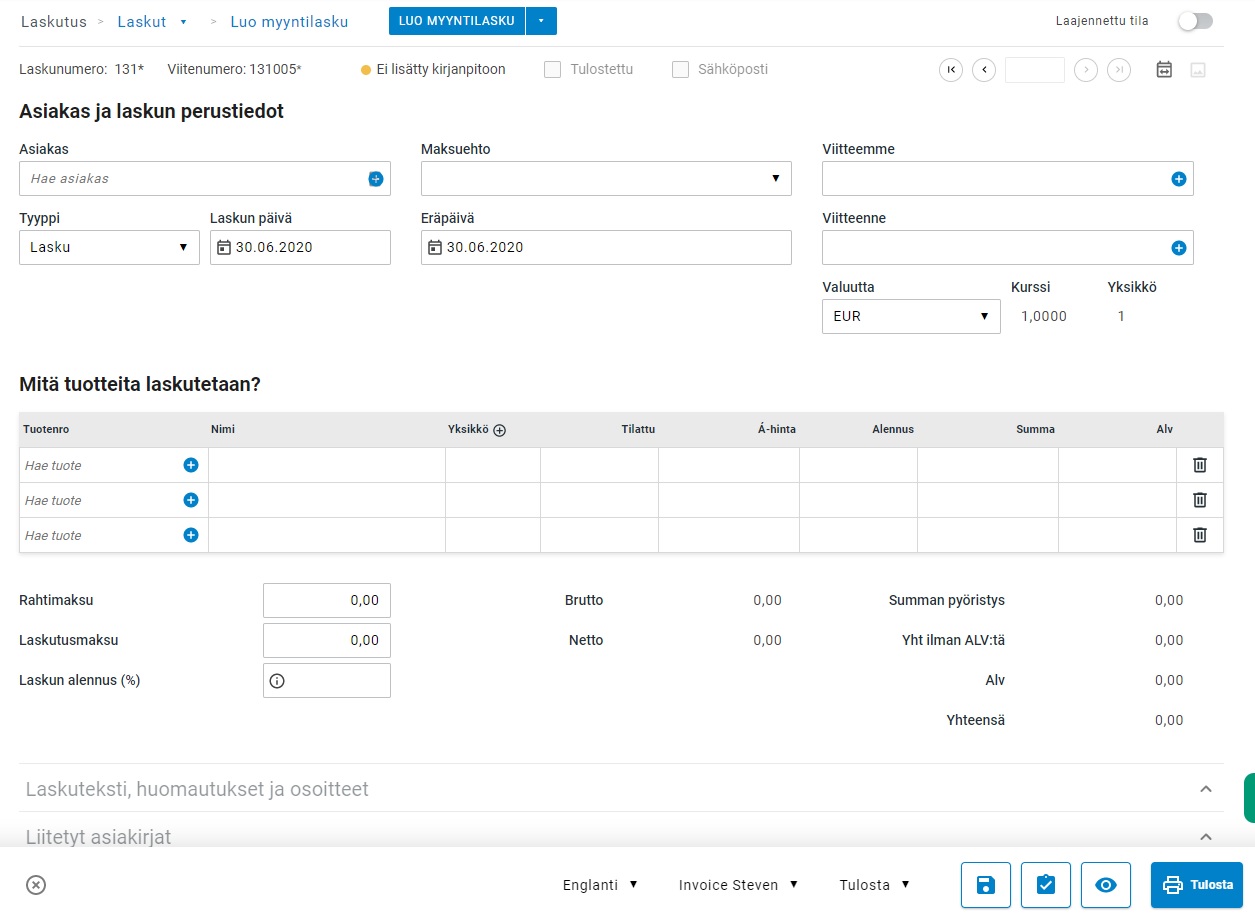Check the Tulostettu checkbox
The image size is (1255, 913).
tap(552, 70)
